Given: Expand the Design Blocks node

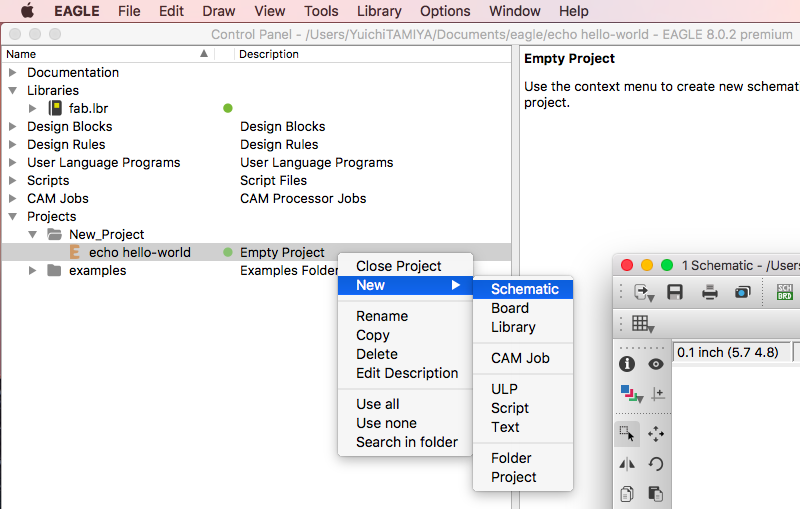Looking at the screenshot, I should pos(13,126).
